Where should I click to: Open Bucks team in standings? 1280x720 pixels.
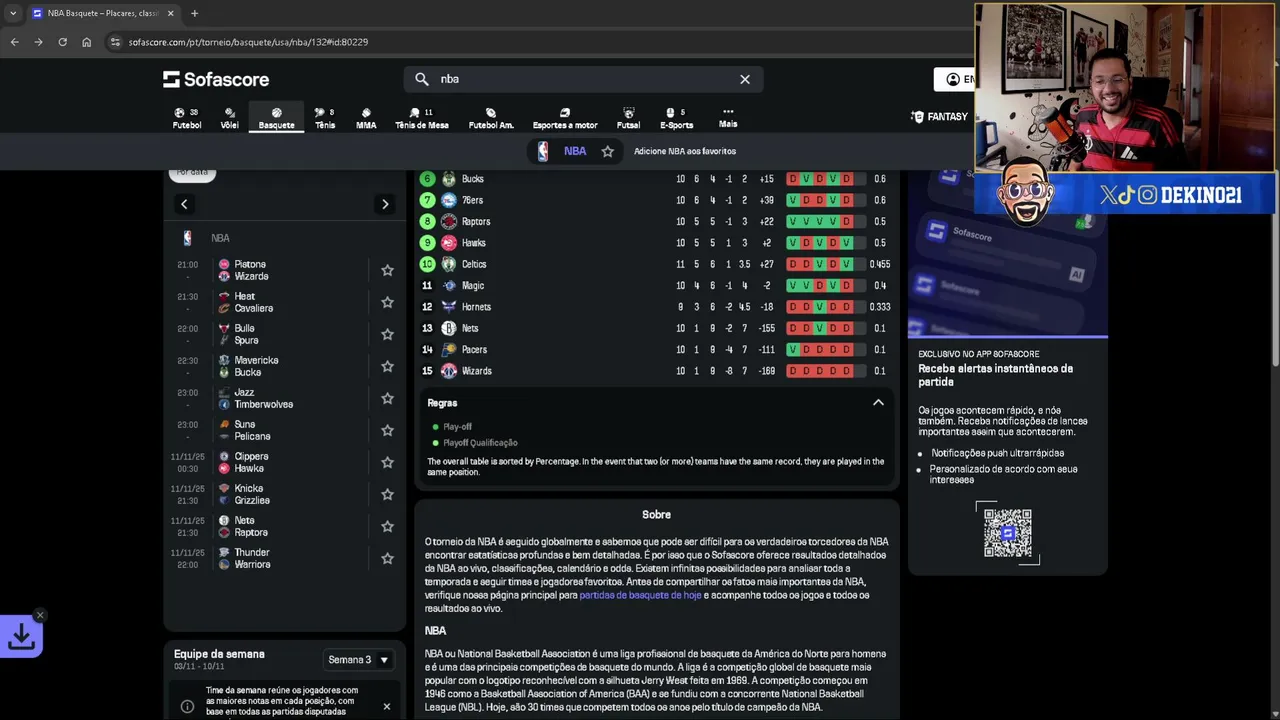pyautogui.click(x=657, y=179)
